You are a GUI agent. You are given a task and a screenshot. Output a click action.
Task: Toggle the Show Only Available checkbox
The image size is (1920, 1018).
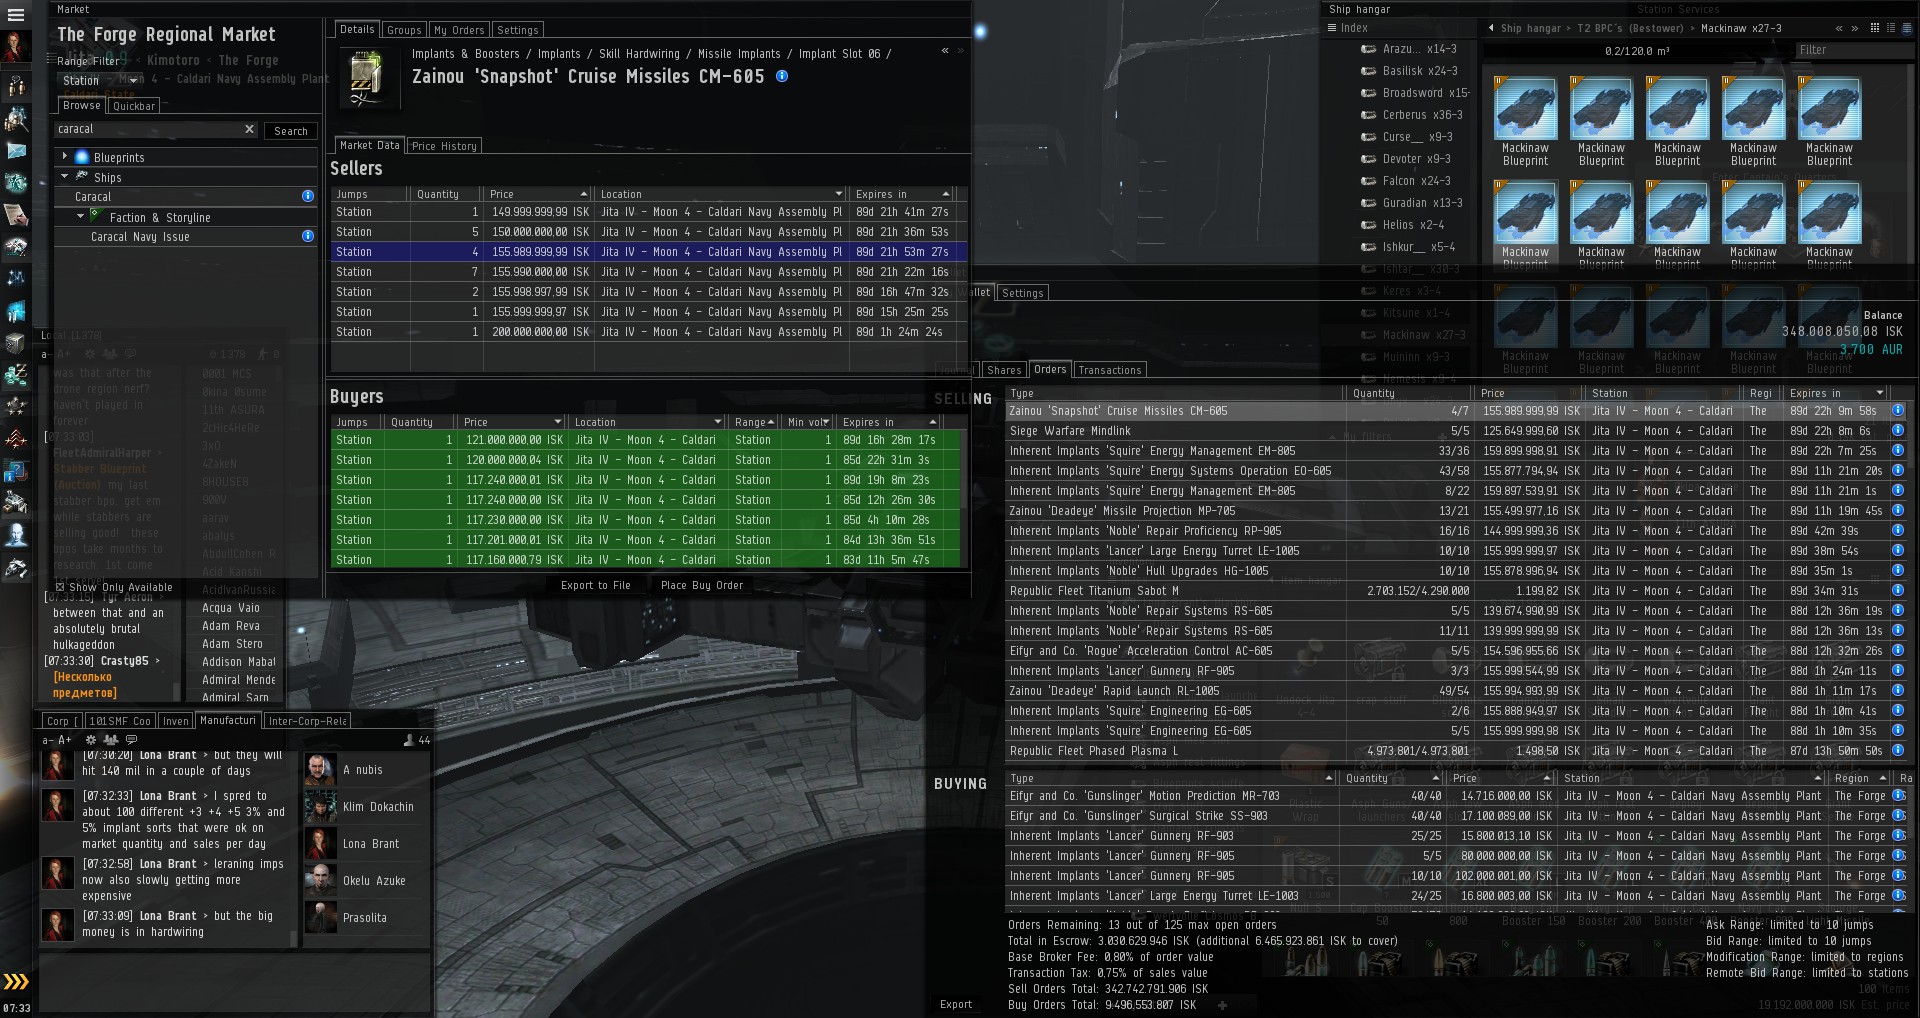point(61,587)
